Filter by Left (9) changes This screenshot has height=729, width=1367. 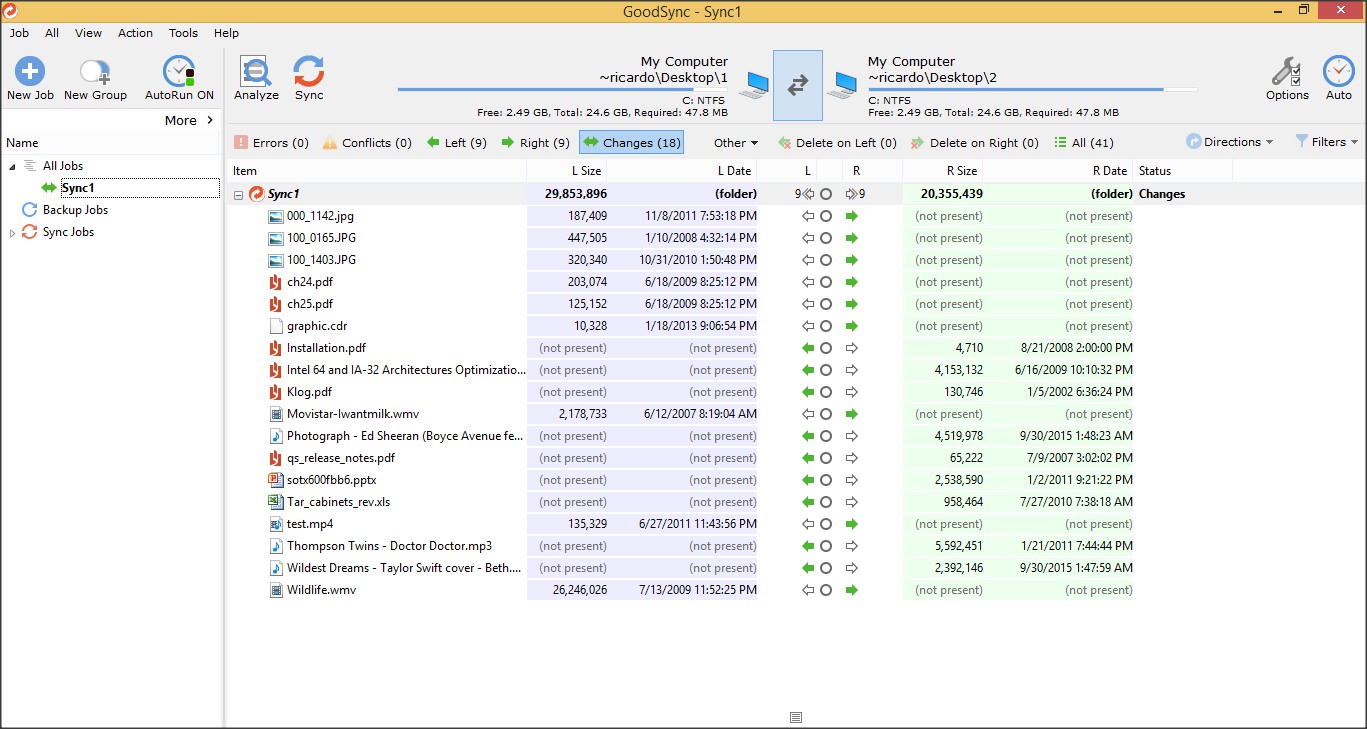click(x=456, y=143)
